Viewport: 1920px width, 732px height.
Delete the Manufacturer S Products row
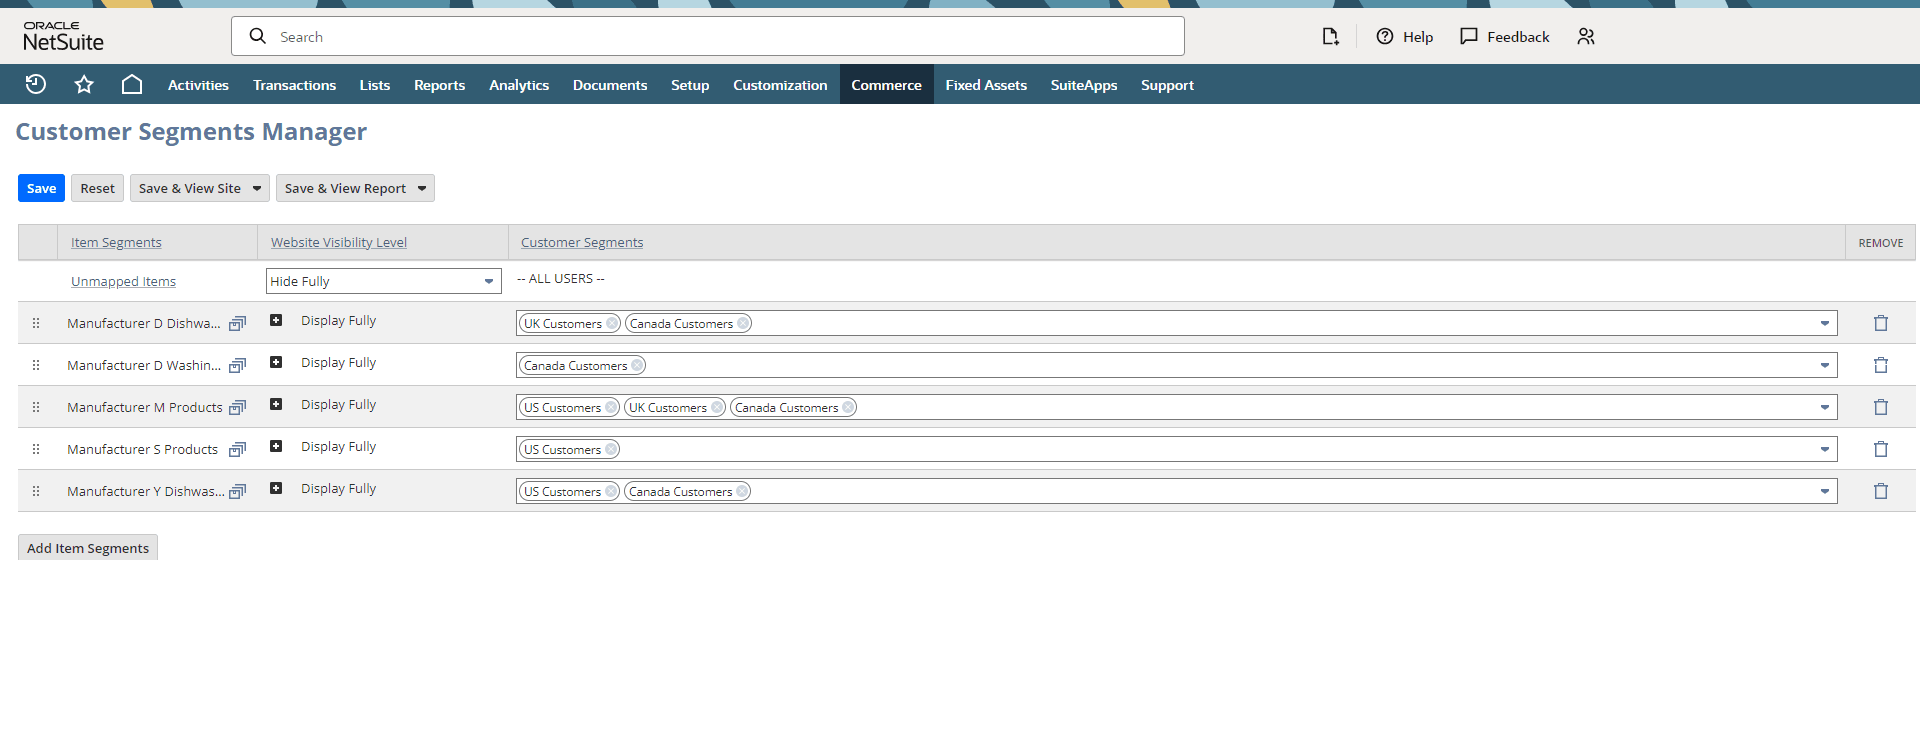point(1881,449)
